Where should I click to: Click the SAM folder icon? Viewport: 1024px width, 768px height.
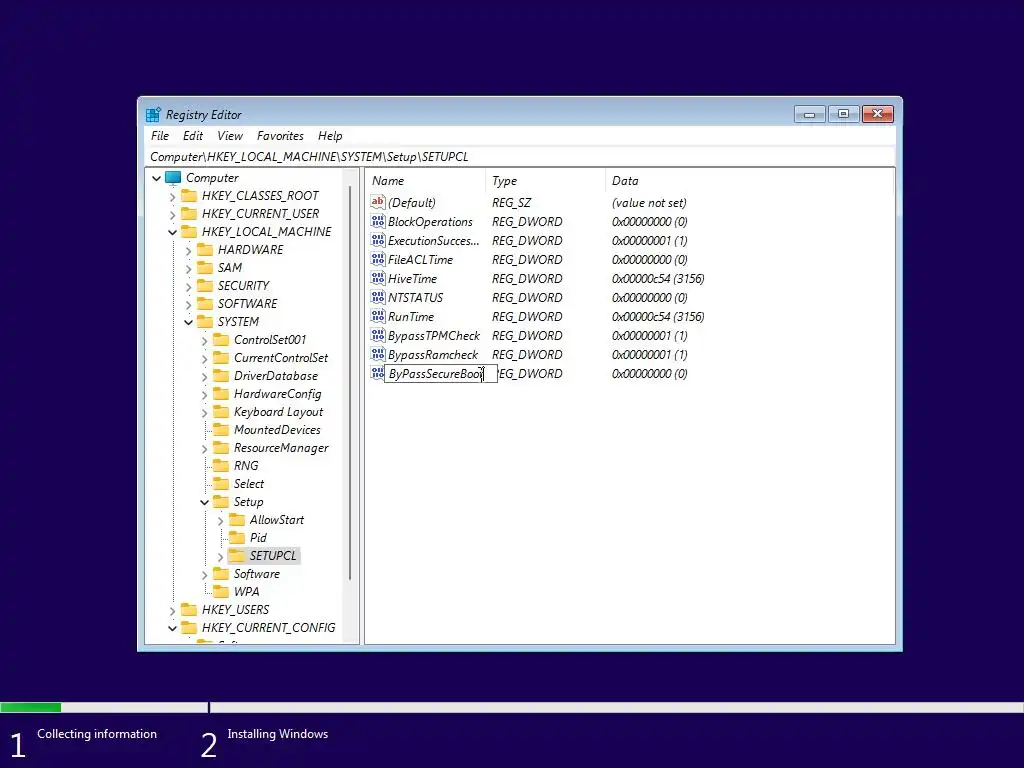pyautogui.click(x=205, y=268)
